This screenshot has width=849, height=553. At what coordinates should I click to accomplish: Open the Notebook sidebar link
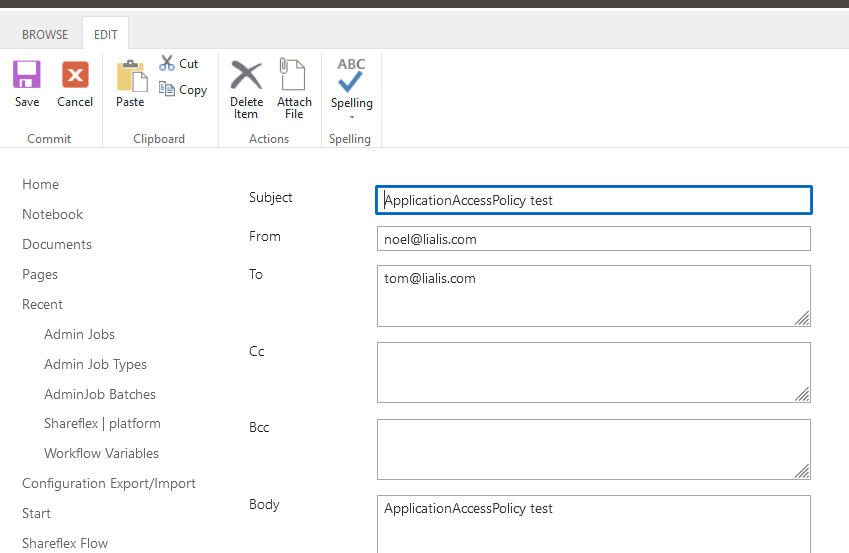click(53, 214)
